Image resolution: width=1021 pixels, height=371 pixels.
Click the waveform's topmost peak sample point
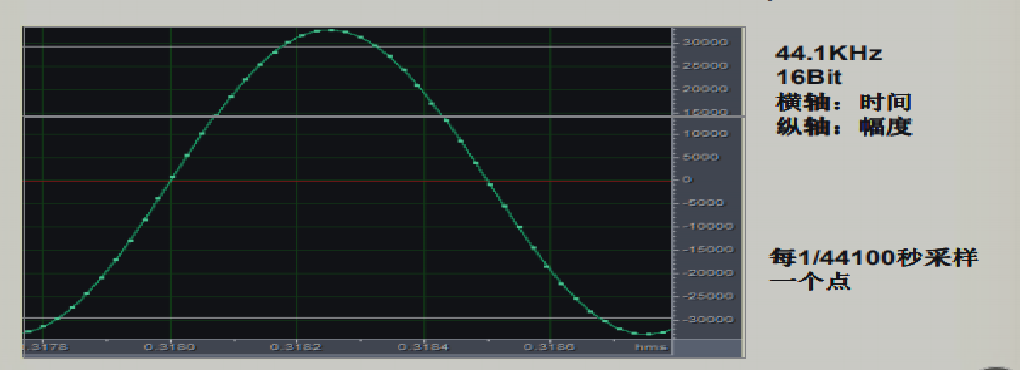[x=331, y=30]
